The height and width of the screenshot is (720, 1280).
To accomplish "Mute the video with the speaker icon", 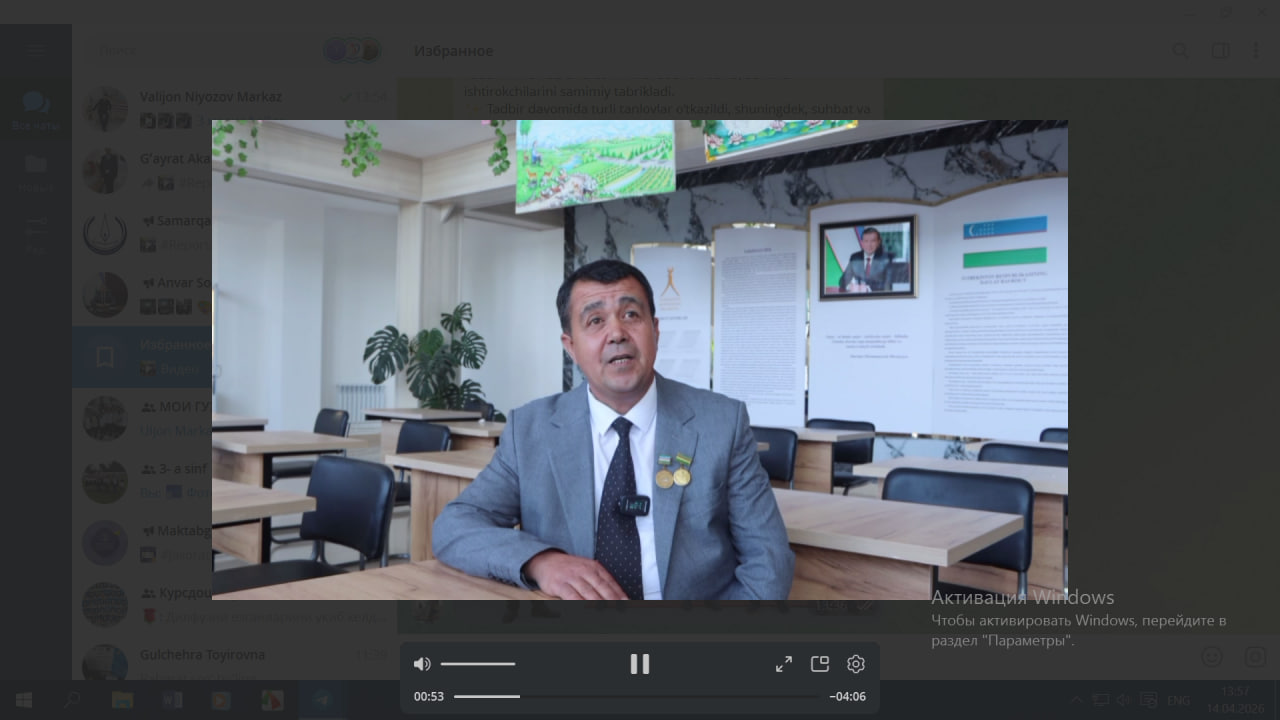I will point(422,664).
